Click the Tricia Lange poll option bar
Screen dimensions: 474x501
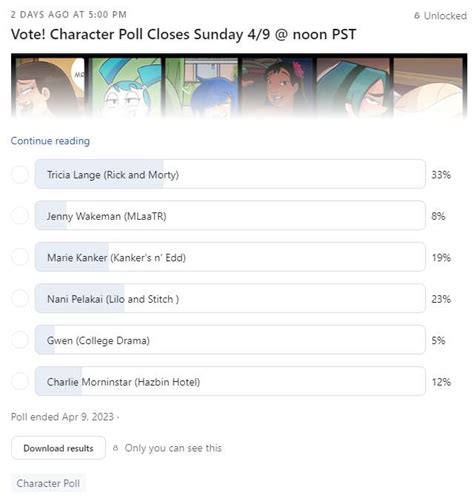pos(230,174)
